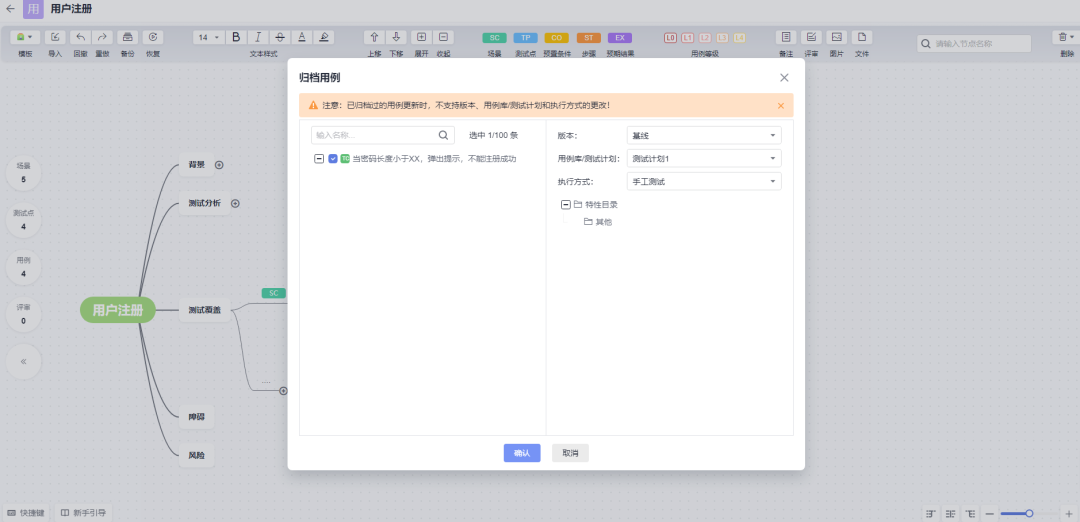Click the magnifier icon in dialog search
1080x522 pixels.
[444, 135]
